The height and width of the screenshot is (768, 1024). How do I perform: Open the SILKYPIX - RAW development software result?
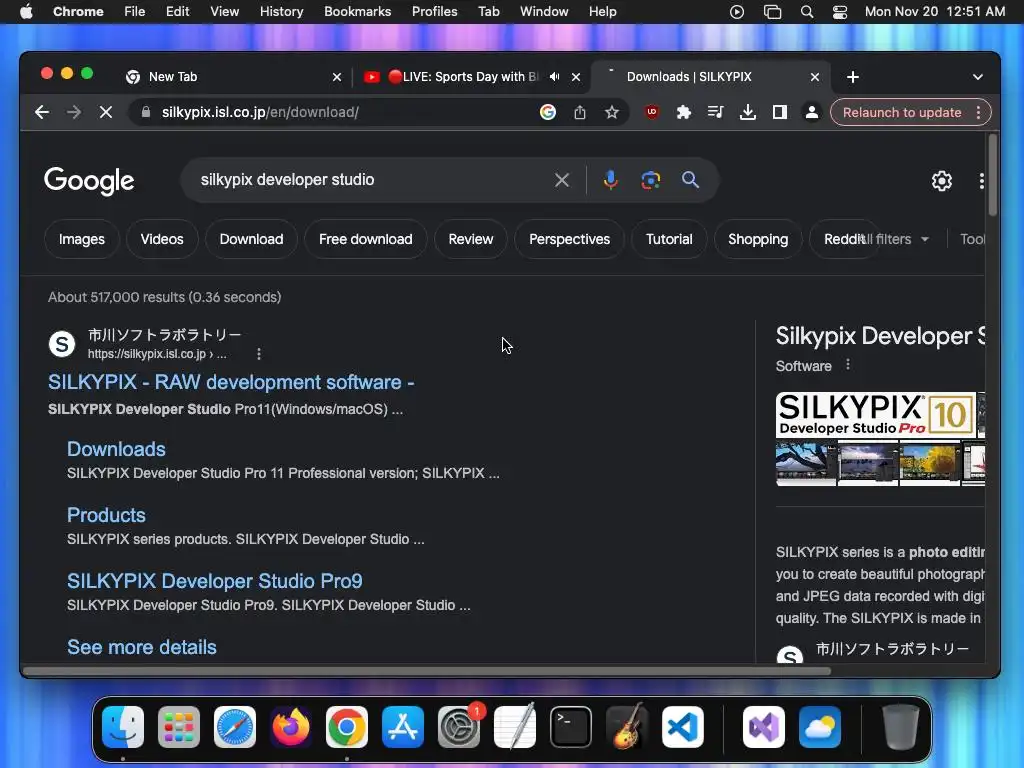coord(231,382)
